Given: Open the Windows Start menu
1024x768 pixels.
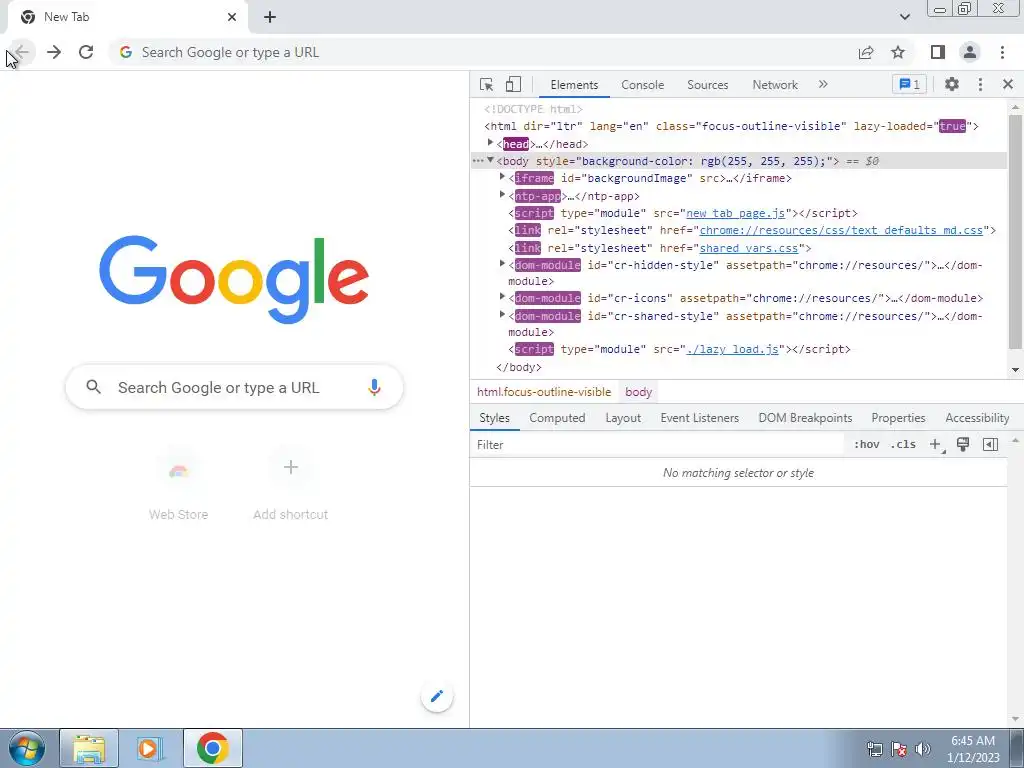Looking at the screenshot, I should click(27, 748).
